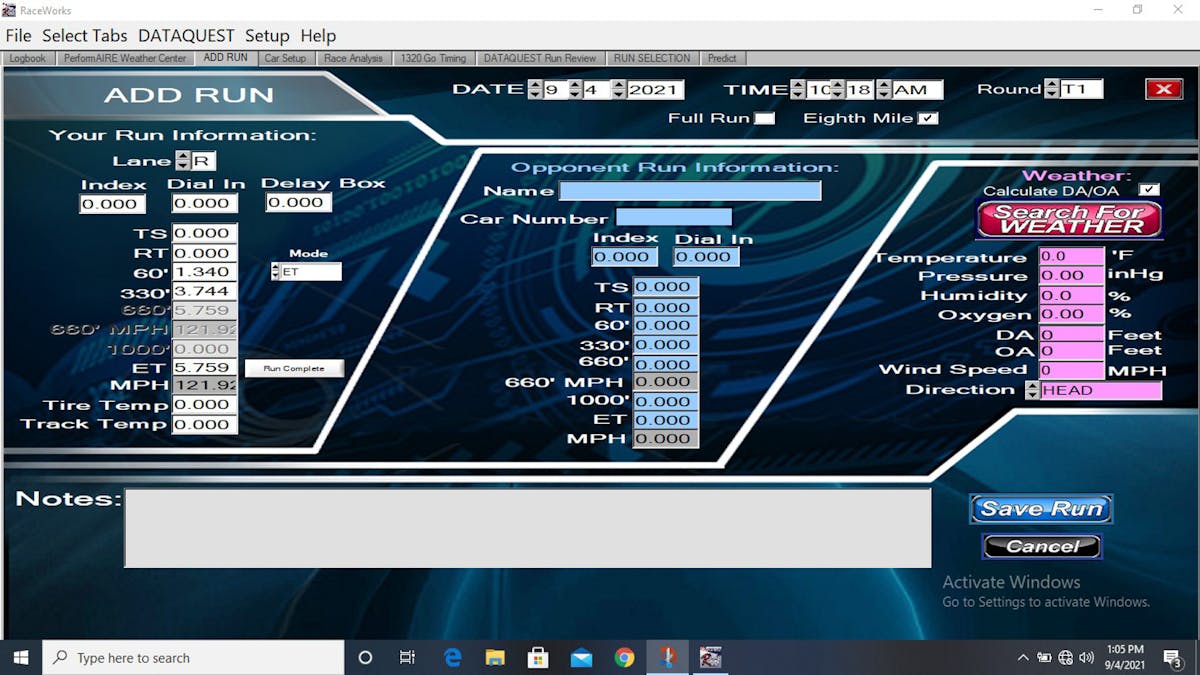Open the Mode ET selector

click(277, 271)
